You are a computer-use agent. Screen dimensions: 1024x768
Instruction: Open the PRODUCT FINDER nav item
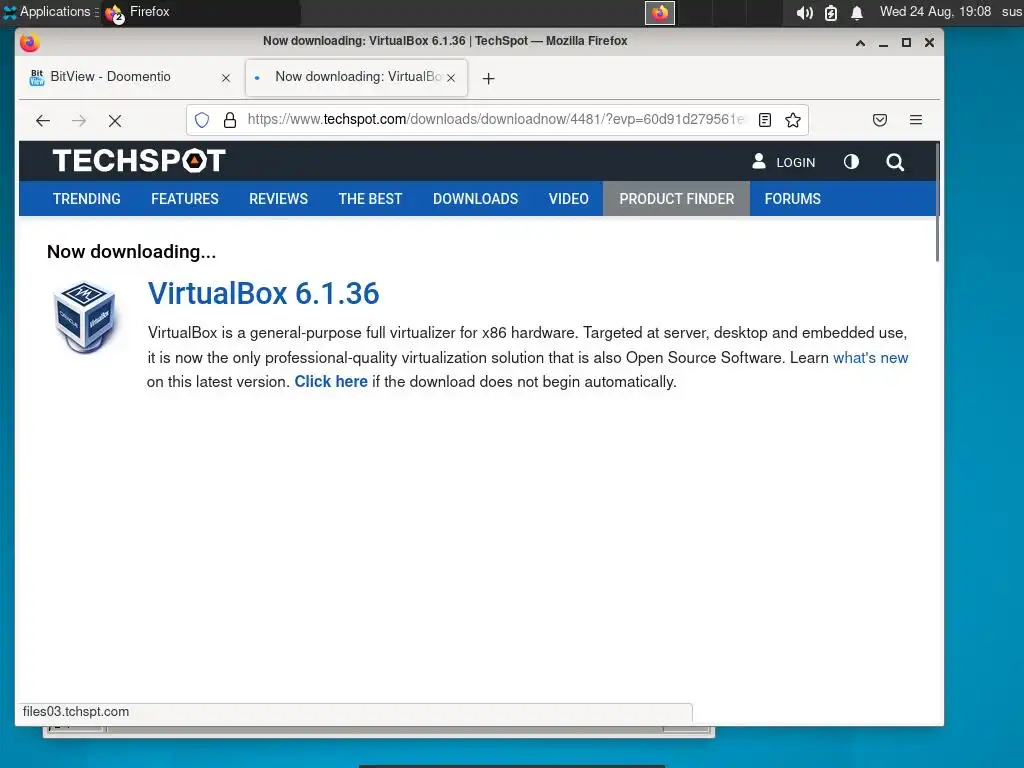[x=677, y=199]
